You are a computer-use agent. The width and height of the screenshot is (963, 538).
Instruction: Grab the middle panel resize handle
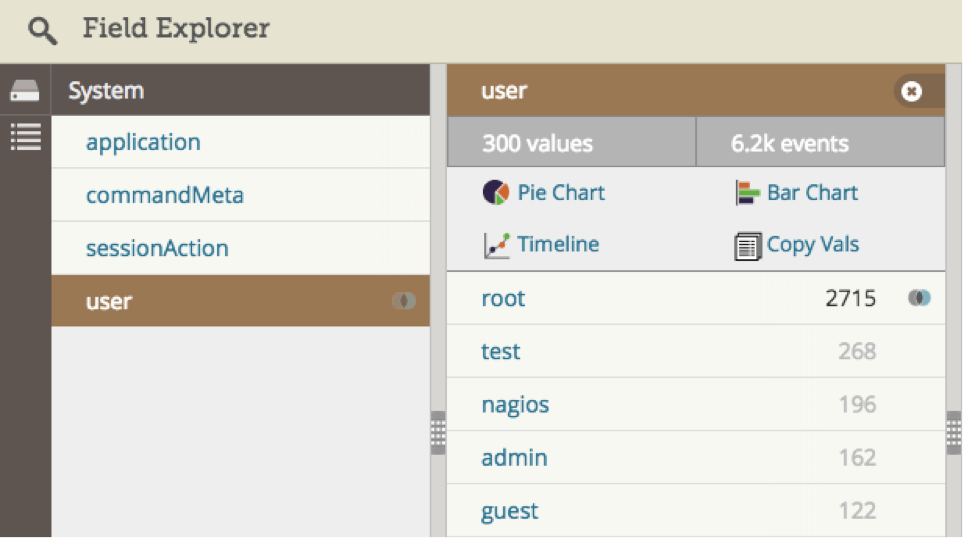tap(438, 432)
